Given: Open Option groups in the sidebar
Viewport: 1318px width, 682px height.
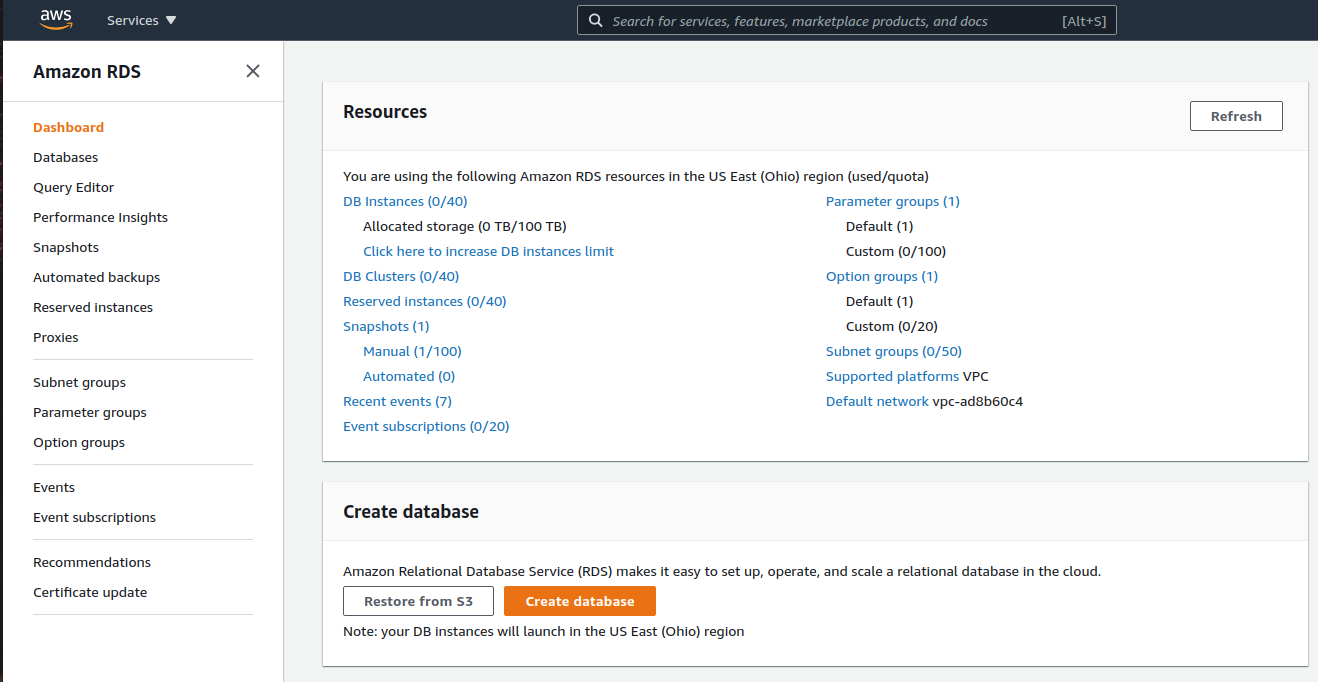Looking at the screenshot, I should pyautogui.click(x=79, y=442).
